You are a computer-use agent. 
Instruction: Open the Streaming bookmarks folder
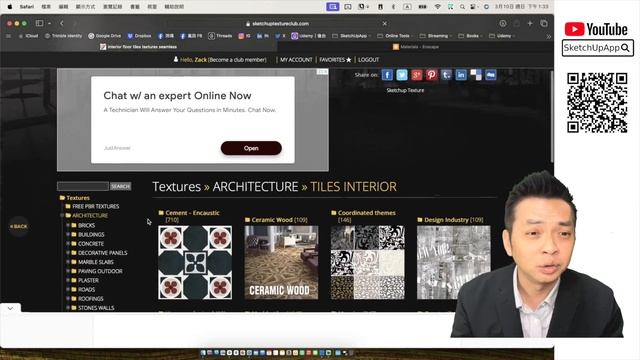pos(436,36)
